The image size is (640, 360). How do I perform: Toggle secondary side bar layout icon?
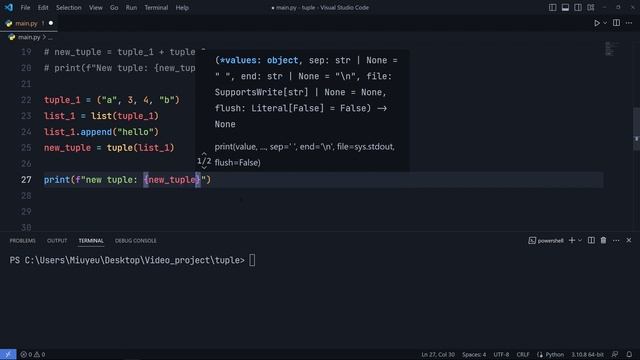coord(578,7)
